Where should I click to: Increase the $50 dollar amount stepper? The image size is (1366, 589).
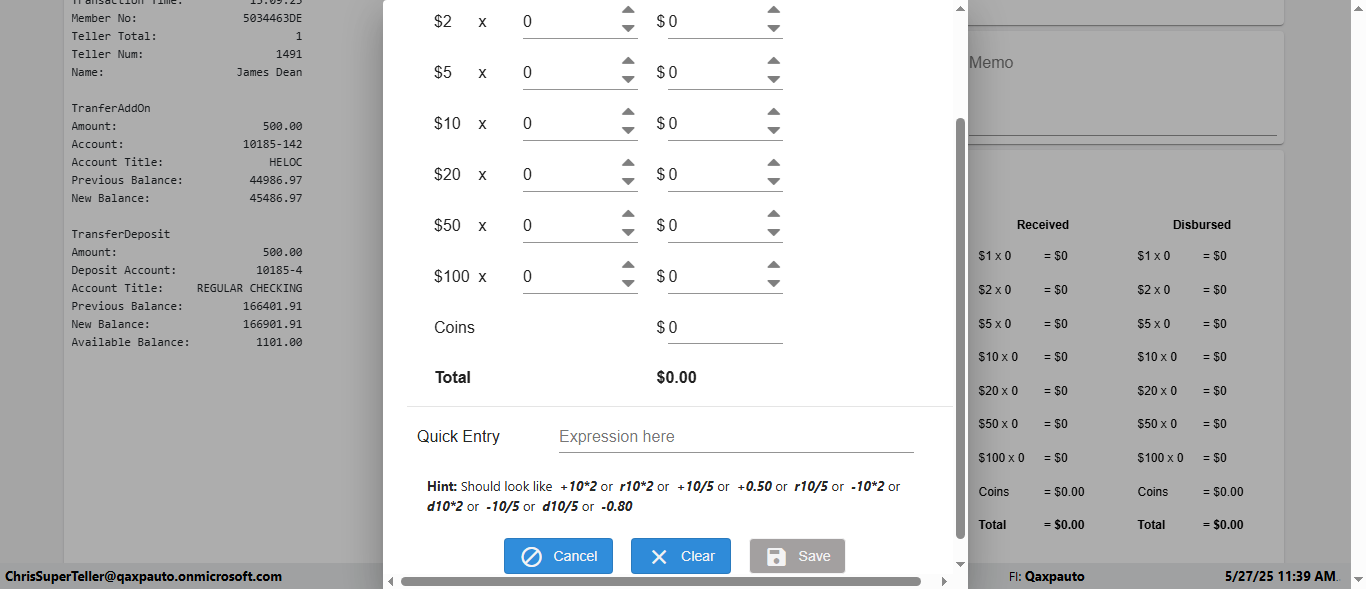773,214
